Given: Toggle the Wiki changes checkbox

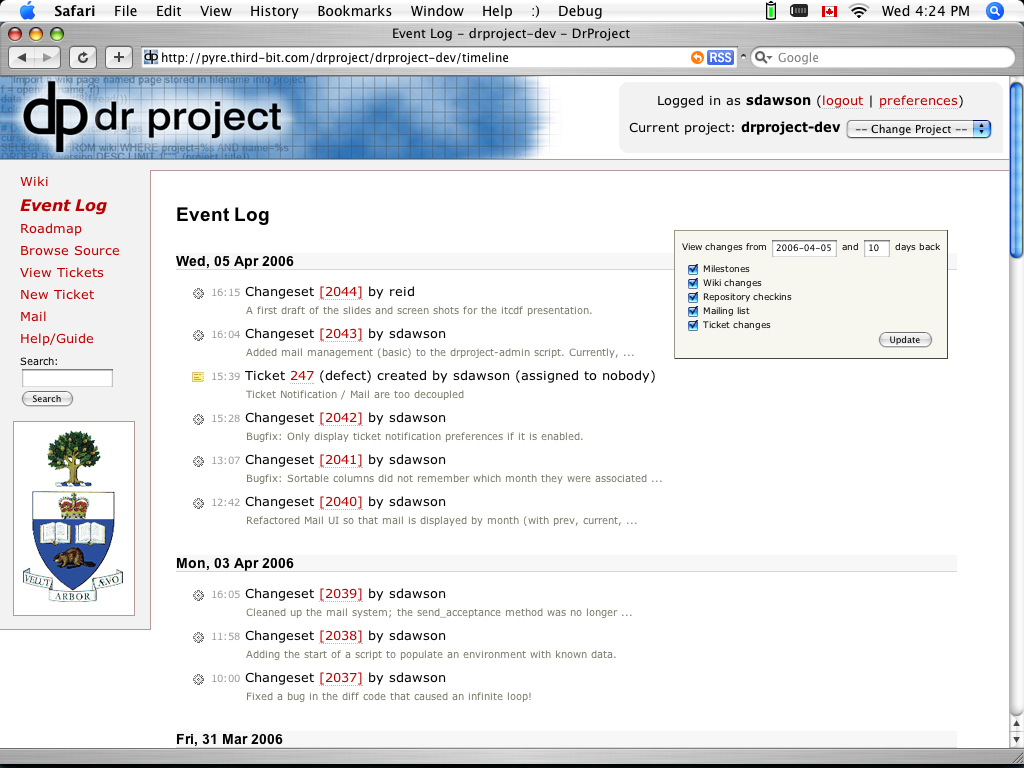Looking at the screenshot, I should coord(693,283).
